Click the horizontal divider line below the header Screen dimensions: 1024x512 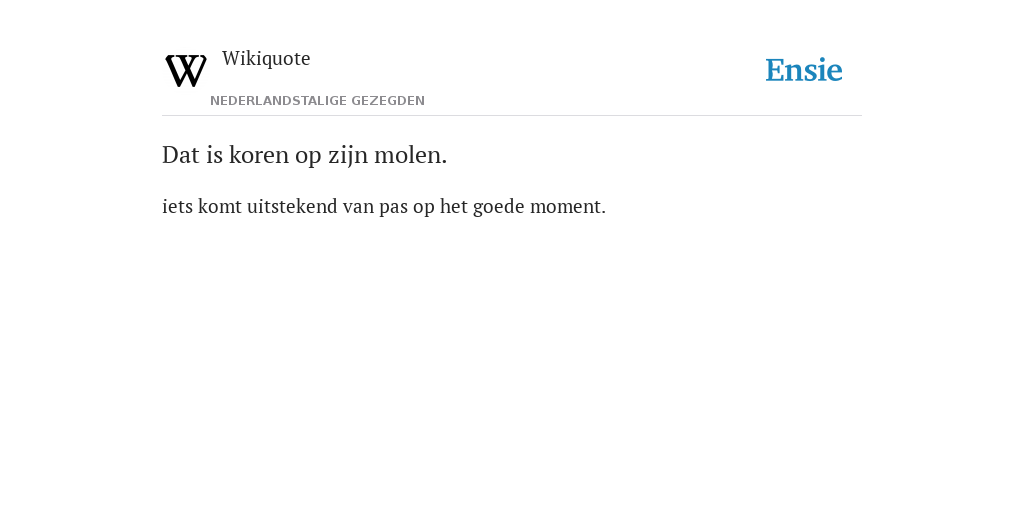tap(512, 116)
